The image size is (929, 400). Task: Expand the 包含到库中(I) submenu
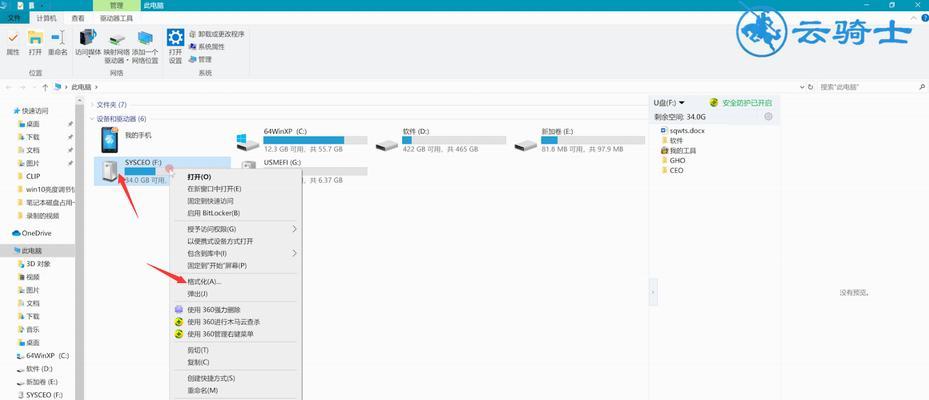point(236,253)
